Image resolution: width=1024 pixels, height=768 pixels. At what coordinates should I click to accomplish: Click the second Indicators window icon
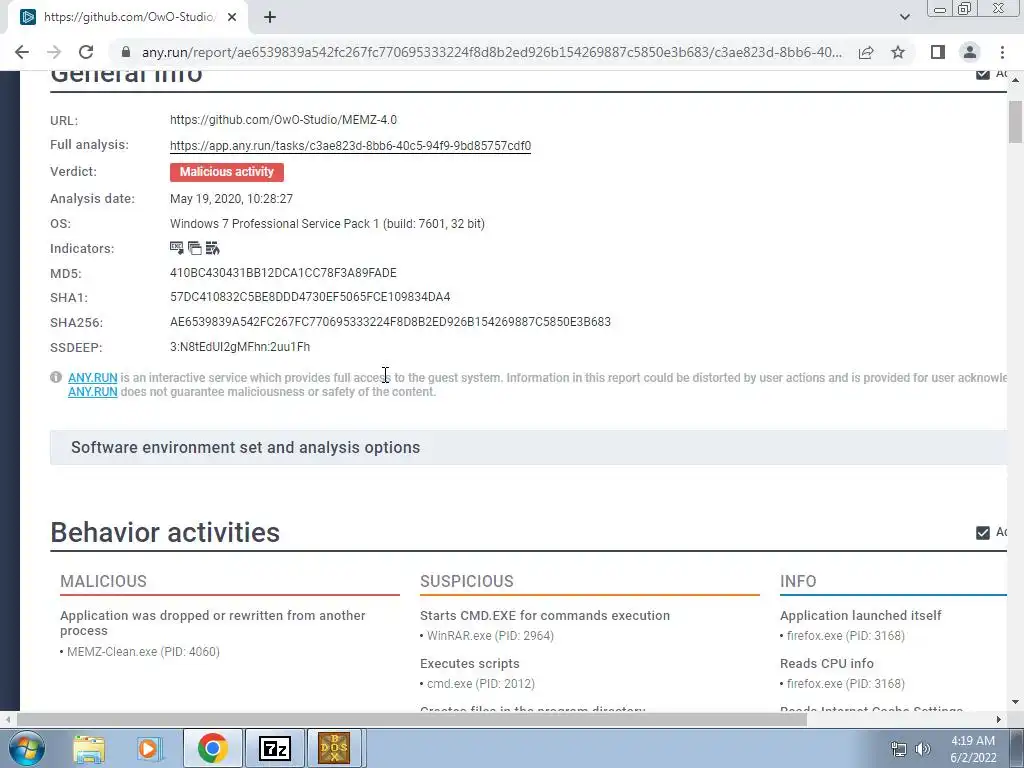point(195,248)
